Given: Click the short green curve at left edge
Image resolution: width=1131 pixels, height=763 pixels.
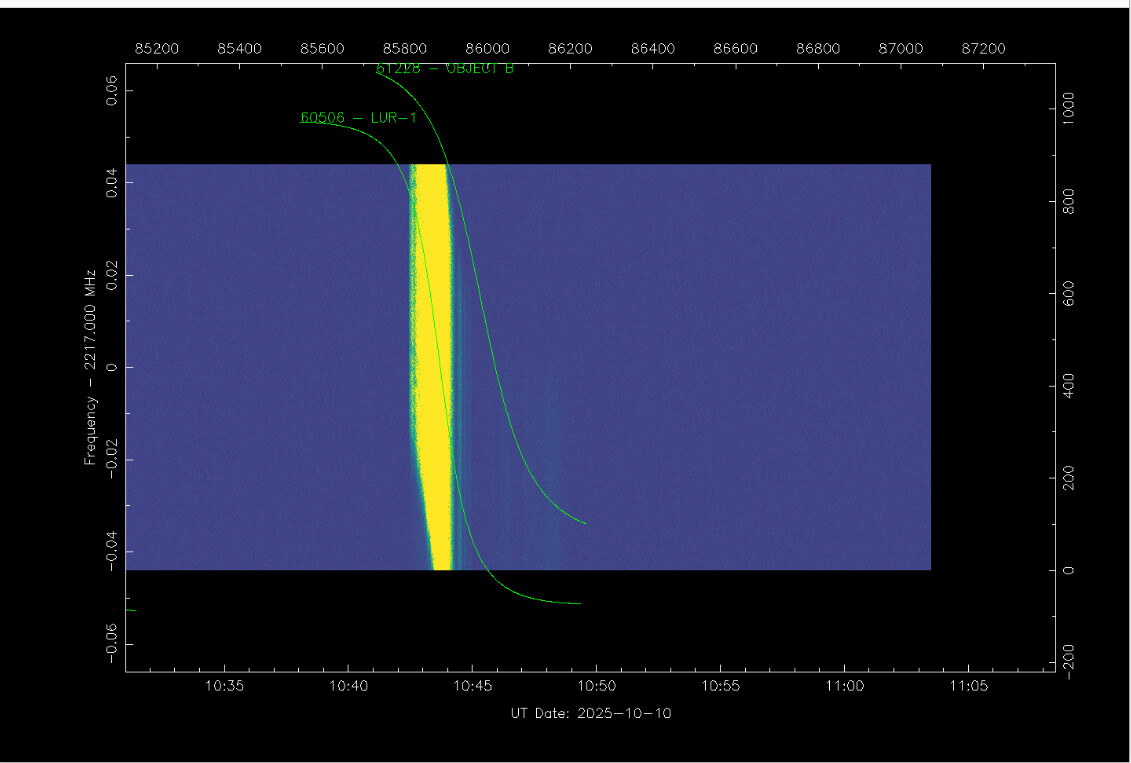Looking at the screenshot, I should pos(130,609).
